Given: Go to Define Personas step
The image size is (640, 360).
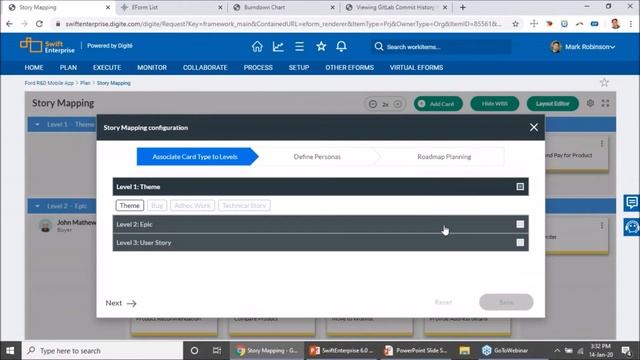Looking at the screenshot, I should (x=317, y=157).
